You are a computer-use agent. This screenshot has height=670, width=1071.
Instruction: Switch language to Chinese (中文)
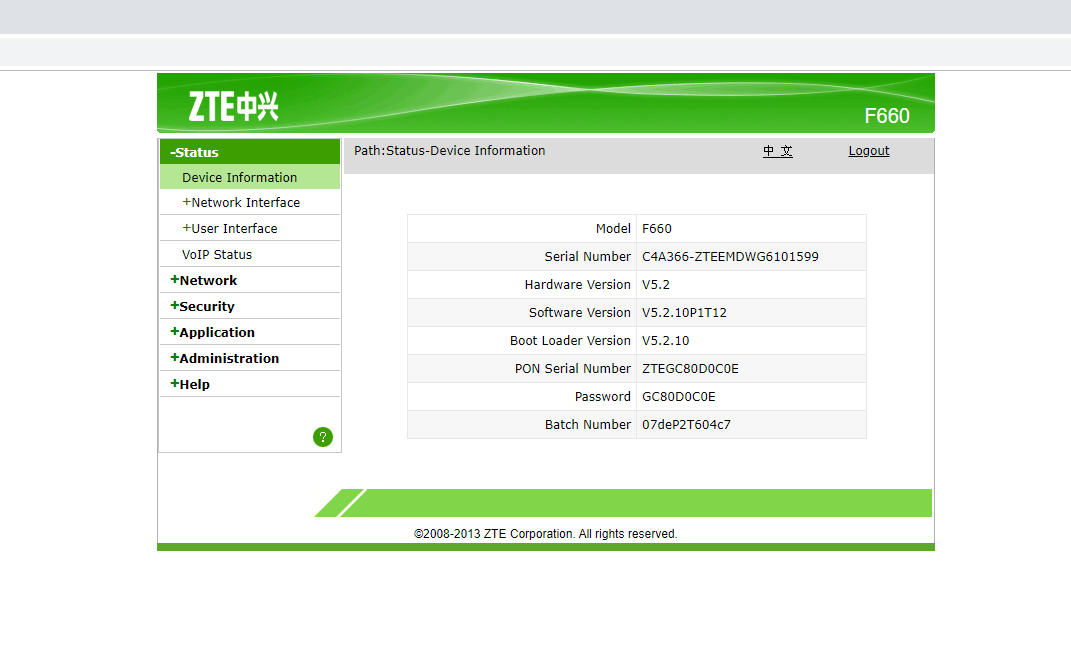coord(778,151)
